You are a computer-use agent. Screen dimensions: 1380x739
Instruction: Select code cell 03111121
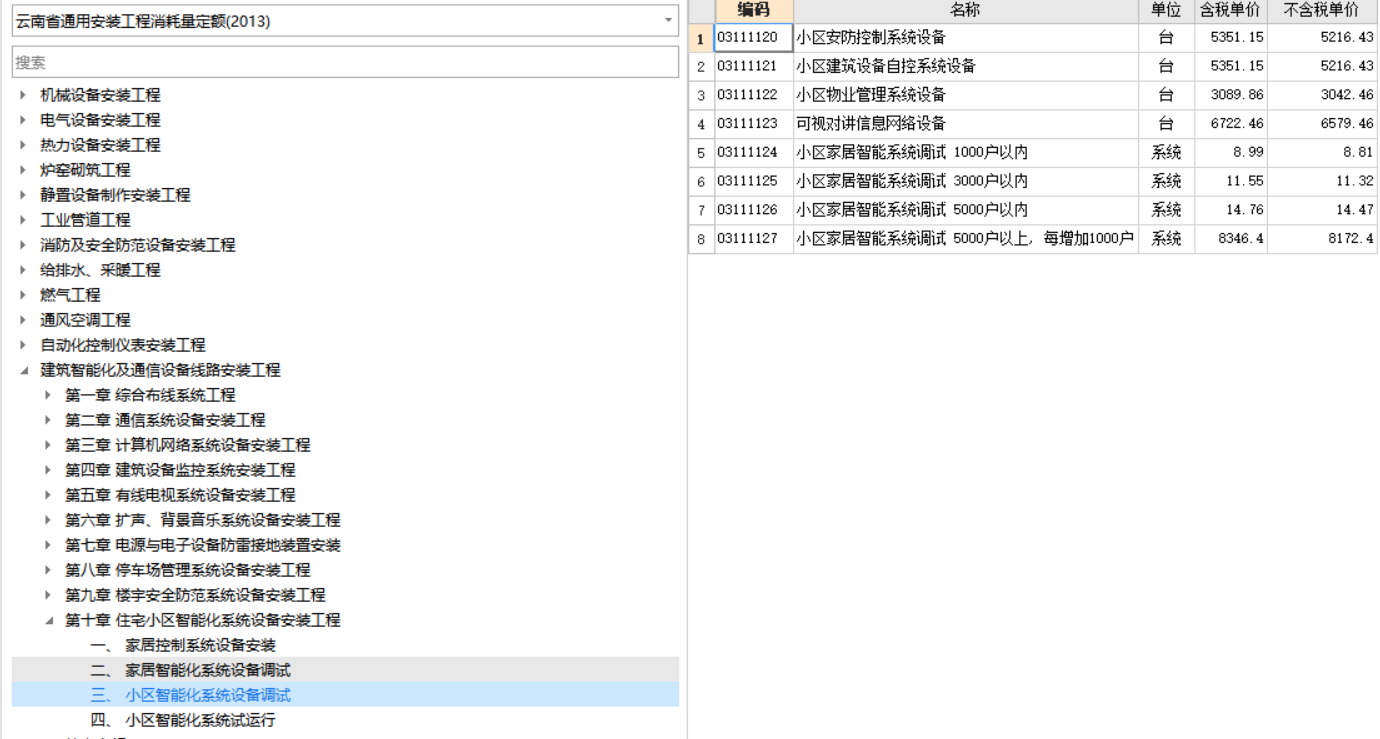click(754, 66)
